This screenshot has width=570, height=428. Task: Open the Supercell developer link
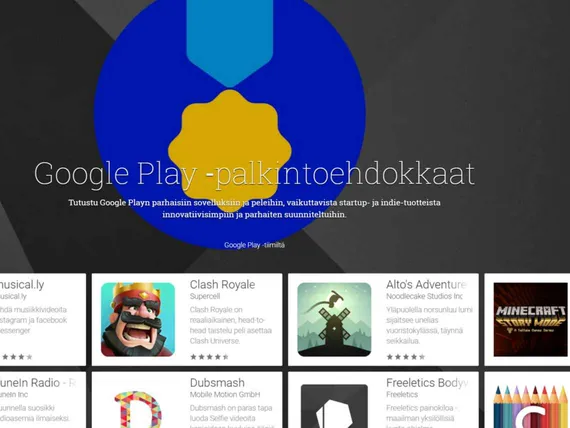(x=205, y=296)
